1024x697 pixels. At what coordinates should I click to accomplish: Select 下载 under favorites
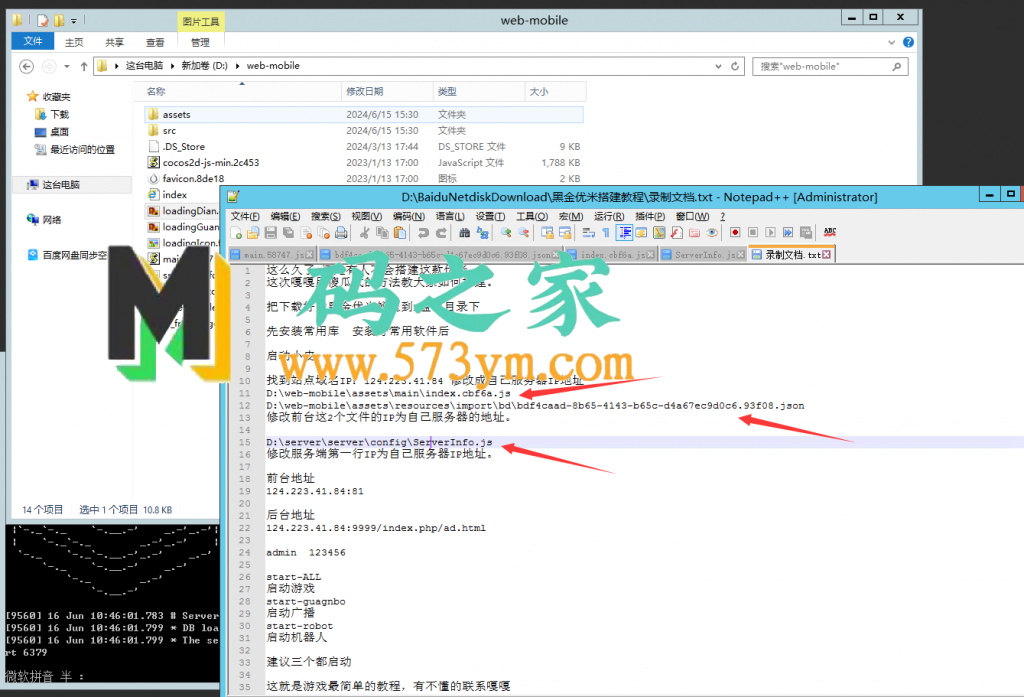pyautogui.click(x=59, y=114)
